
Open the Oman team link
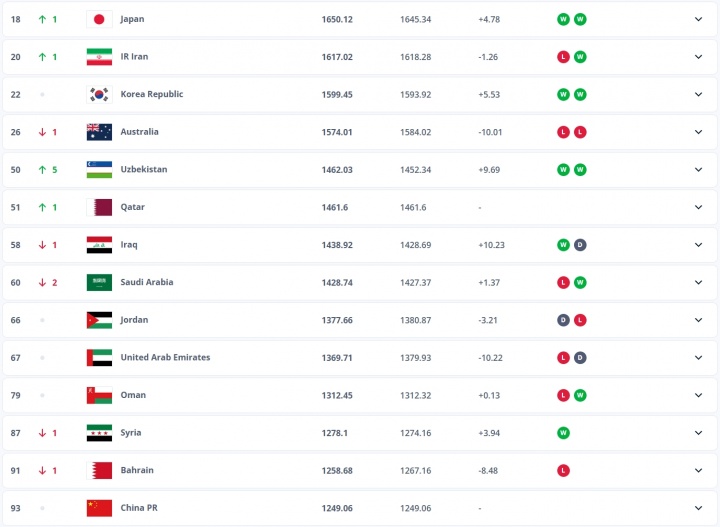click(132, 395)
